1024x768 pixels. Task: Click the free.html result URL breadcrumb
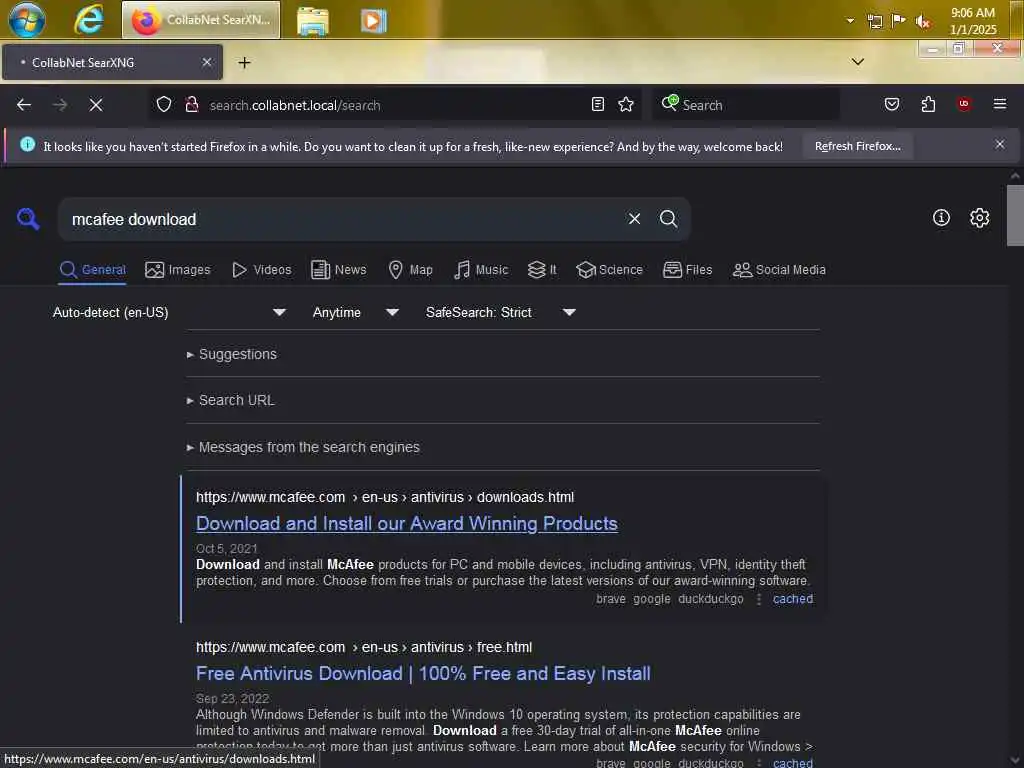pyautogui.click(x=364, y=647)
